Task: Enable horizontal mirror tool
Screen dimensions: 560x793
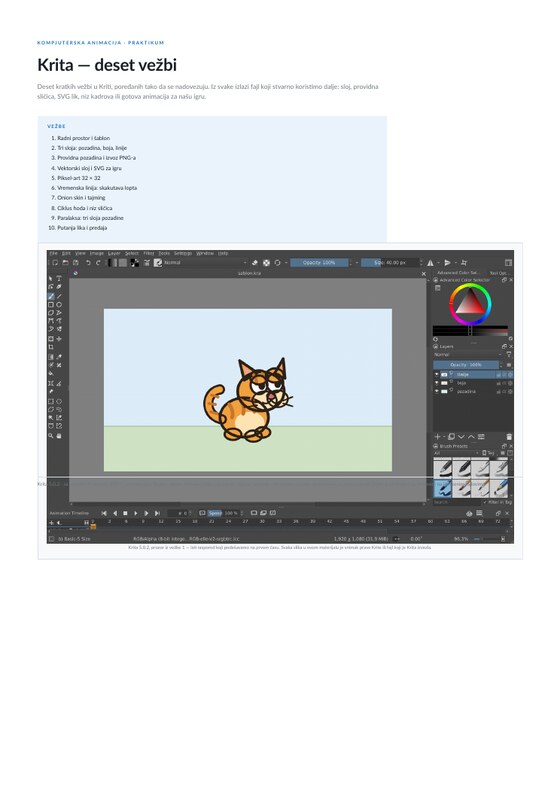Action: coord(430,262)
